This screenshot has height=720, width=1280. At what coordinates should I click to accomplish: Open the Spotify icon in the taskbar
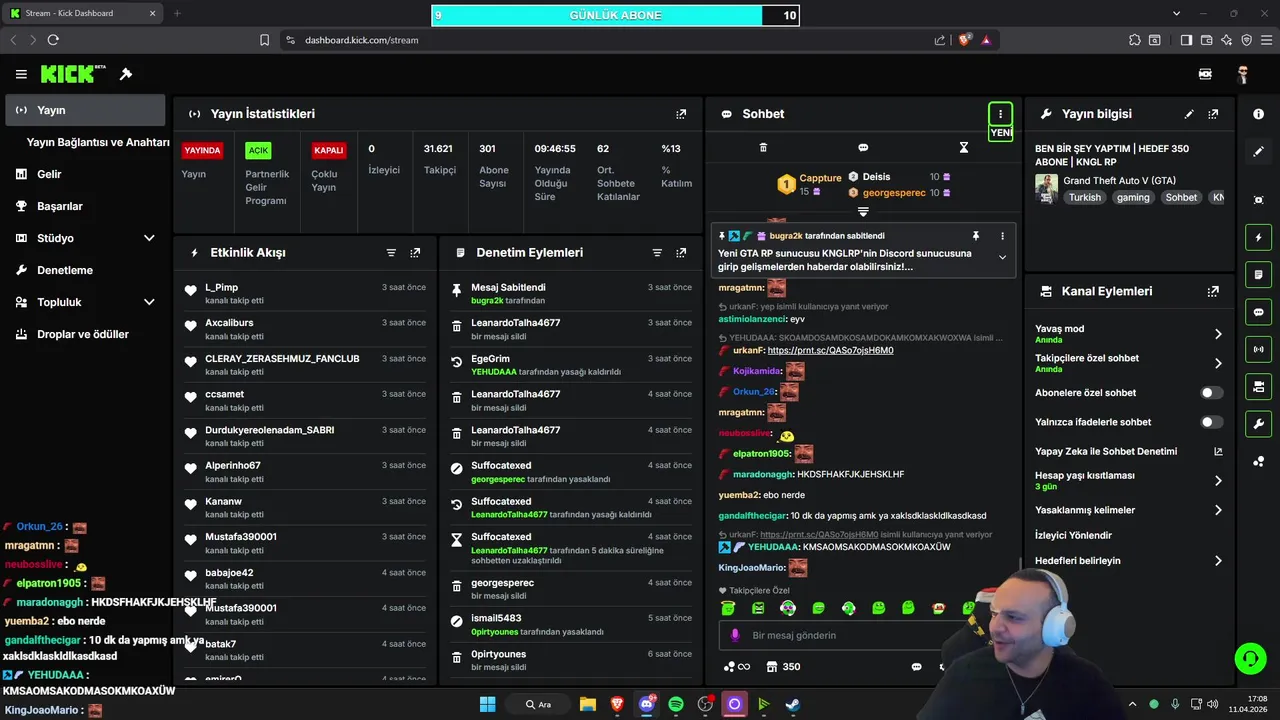pos(676,704)
